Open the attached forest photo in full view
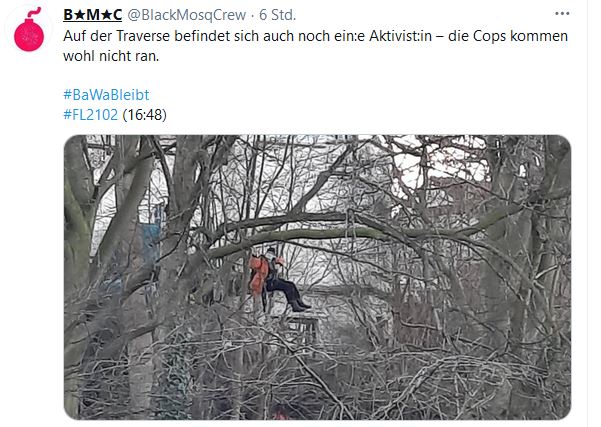601x427 pixels. 317,277
